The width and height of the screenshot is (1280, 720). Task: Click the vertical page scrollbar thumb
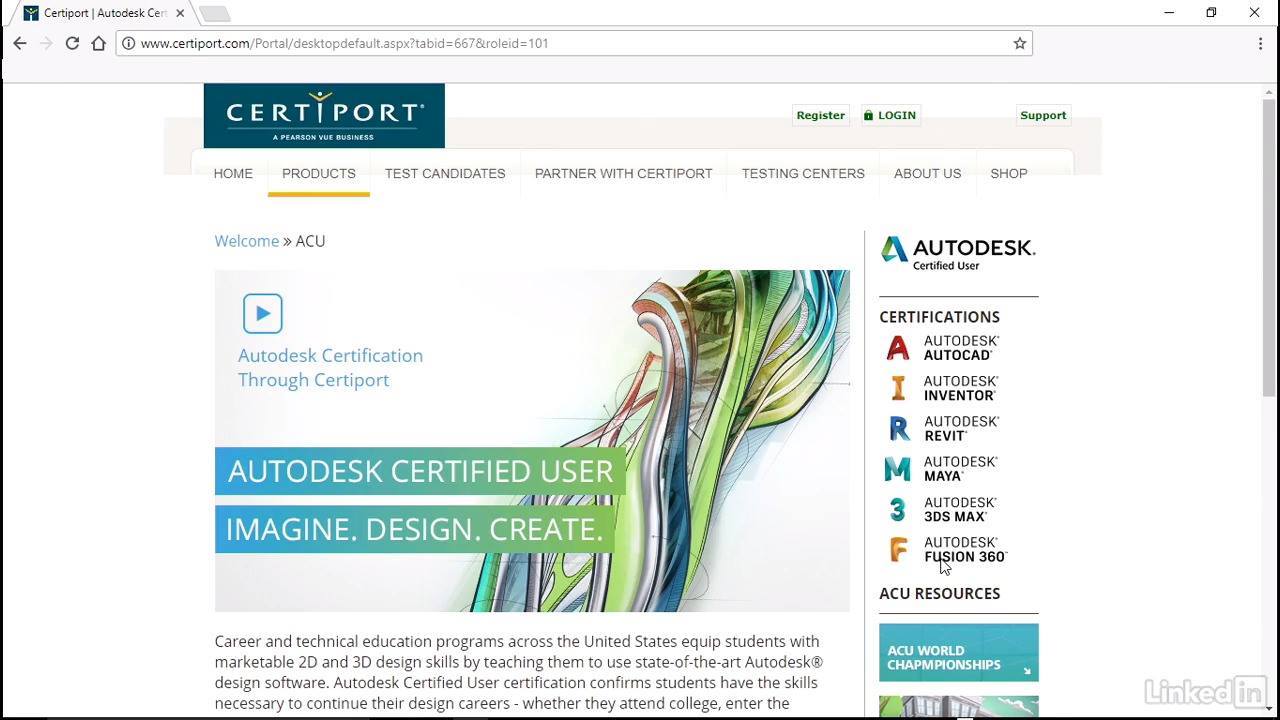(1269, 246)
